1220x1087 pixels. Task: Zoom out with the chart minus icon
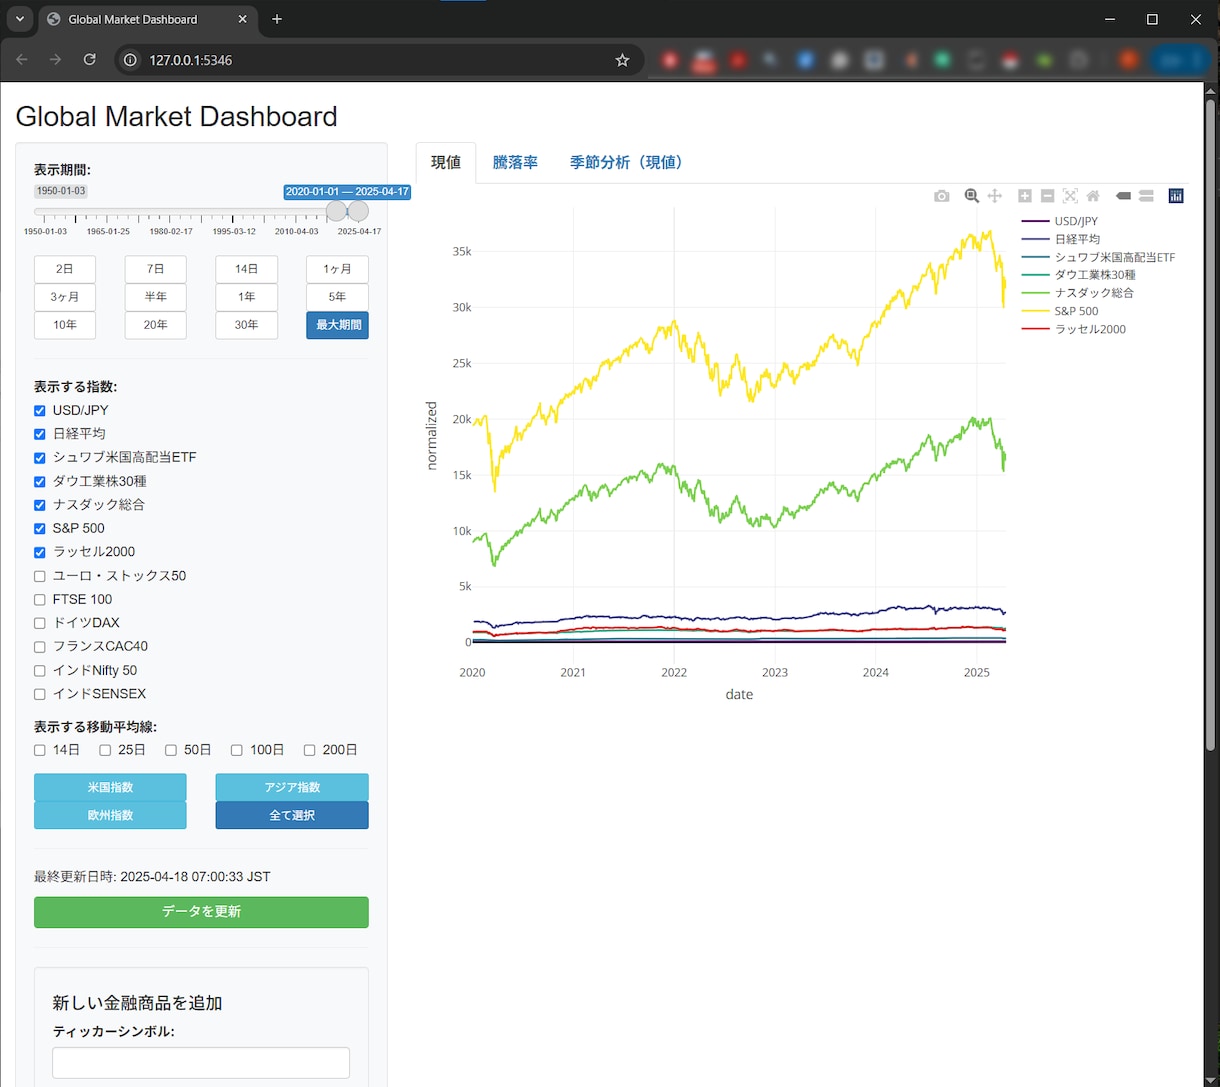[x=1047, y=196]
